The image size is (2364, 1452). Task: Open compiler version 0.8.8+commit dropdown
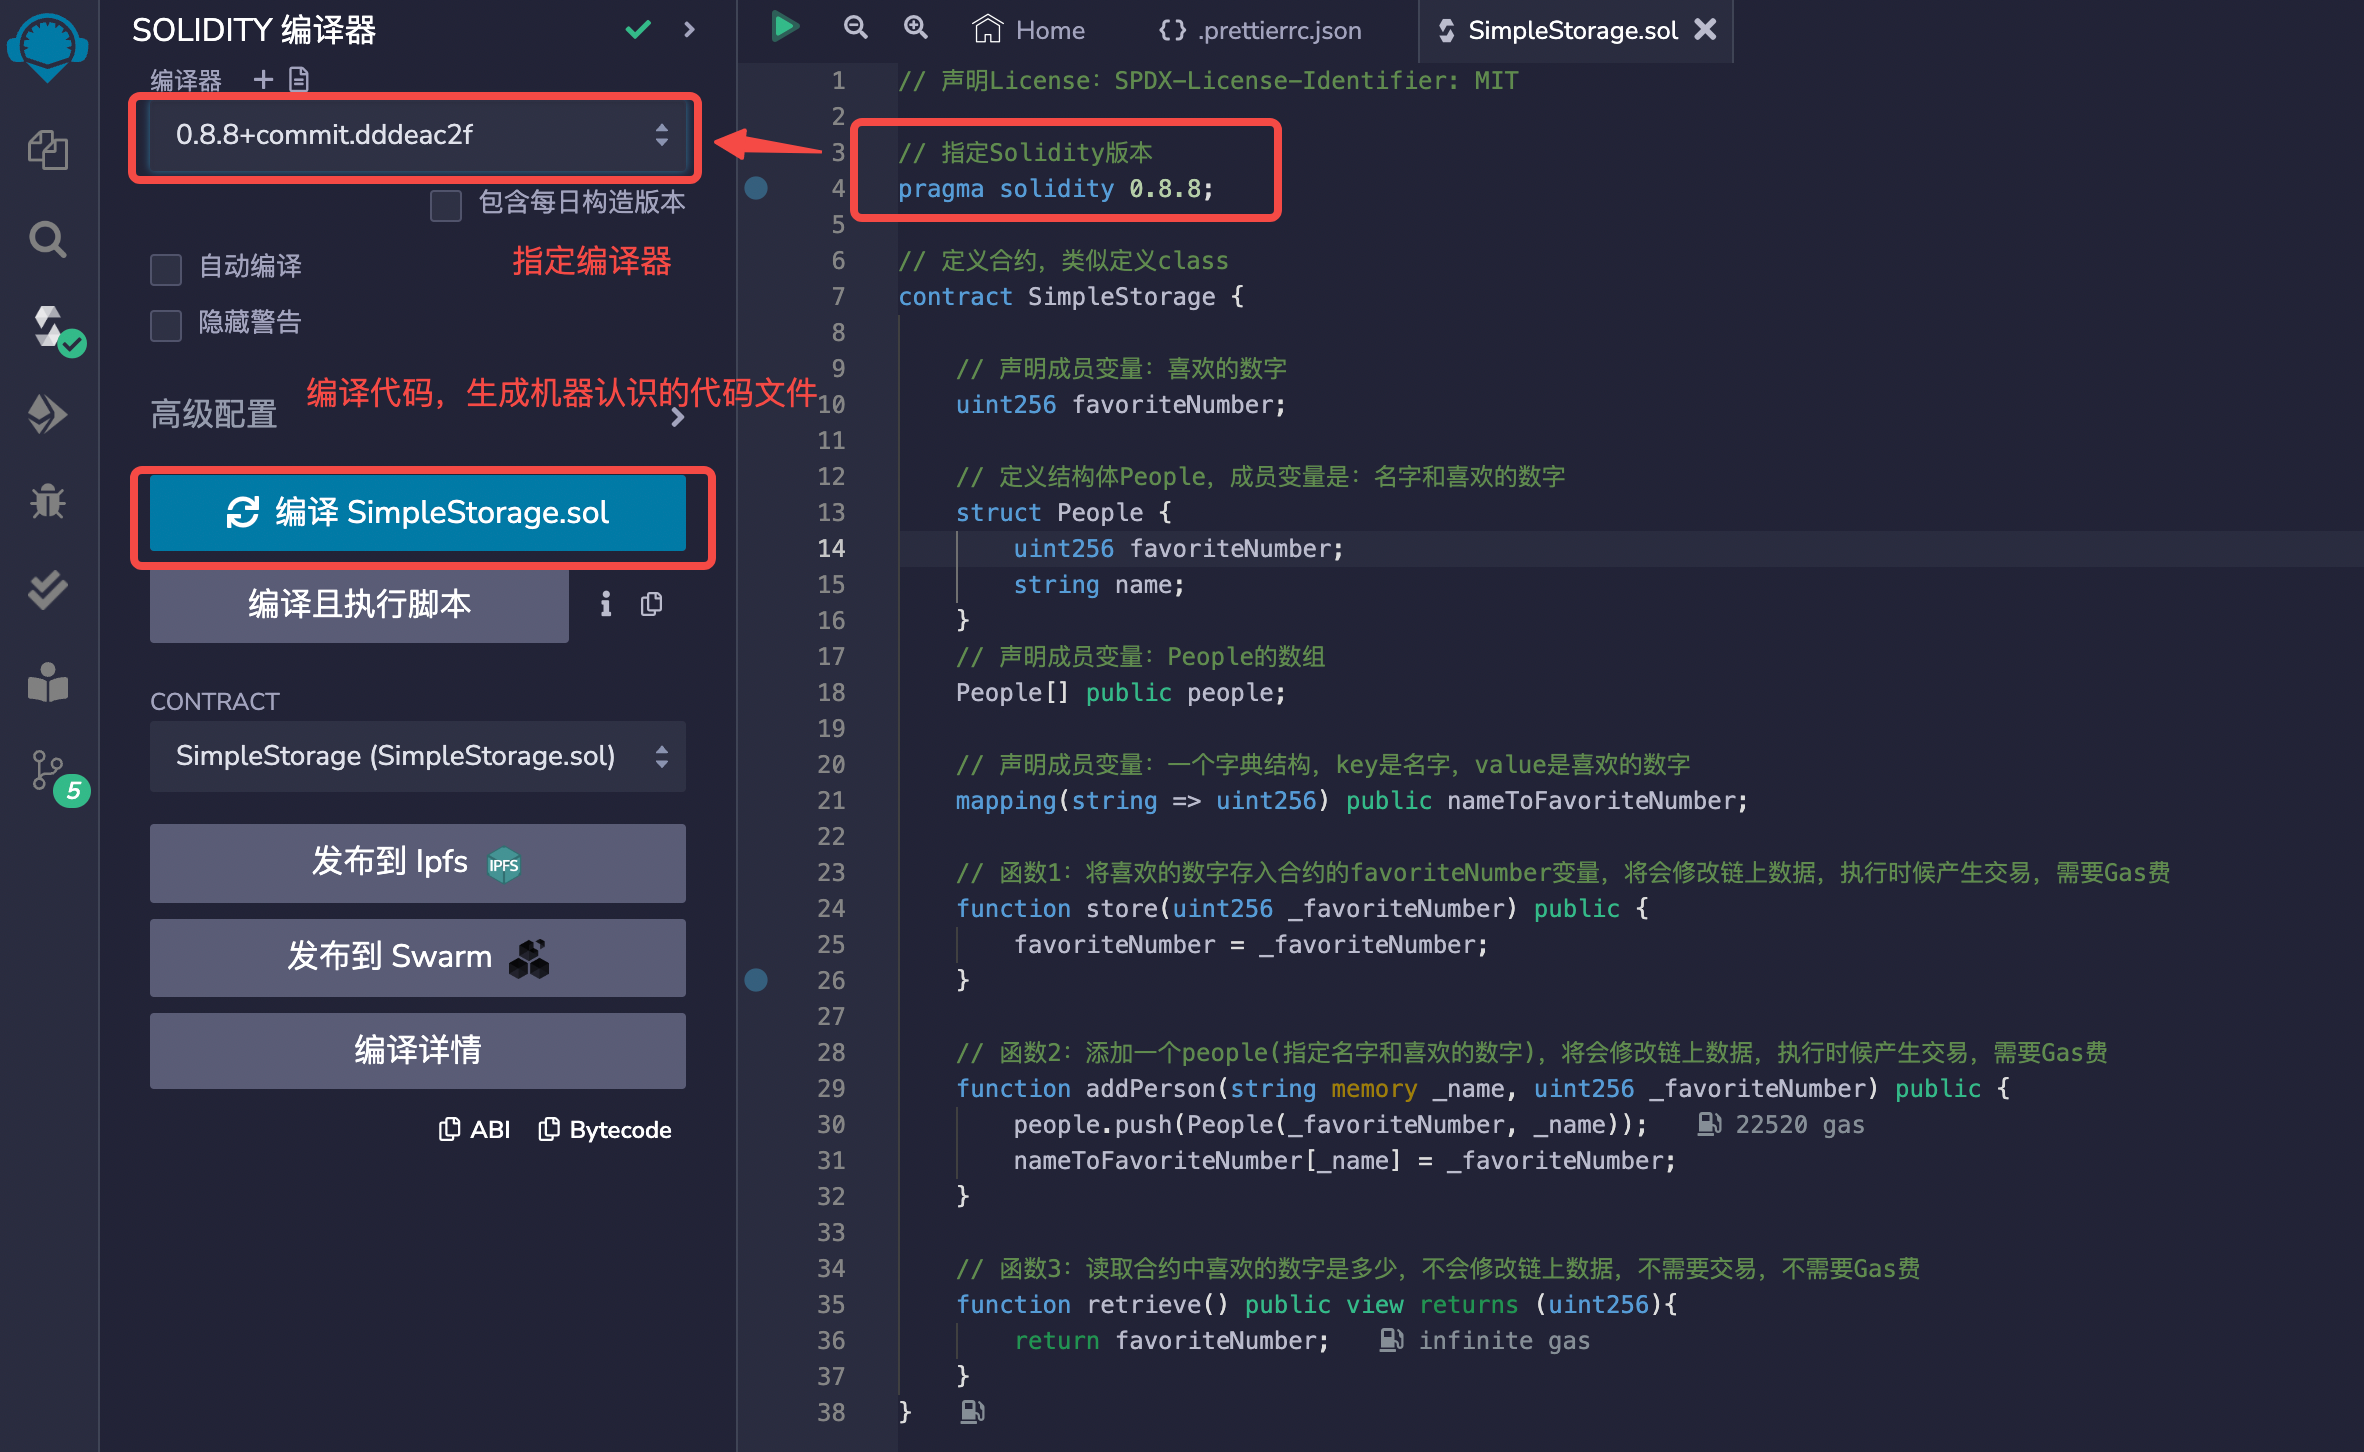(x=416, y=135)
